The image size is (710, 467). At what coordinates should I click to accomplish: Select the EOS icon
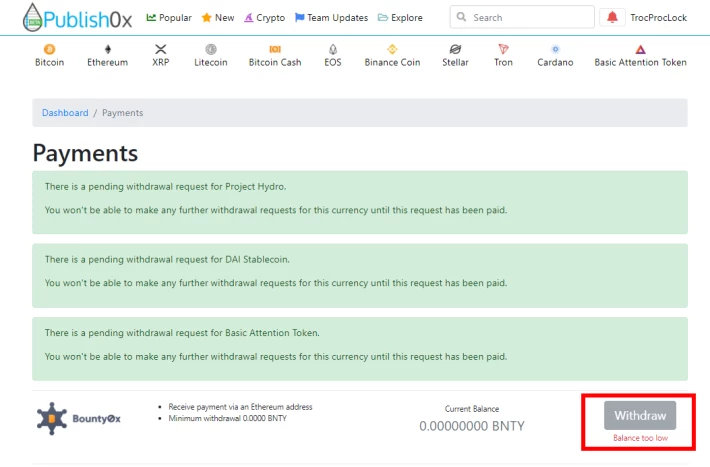333,49
